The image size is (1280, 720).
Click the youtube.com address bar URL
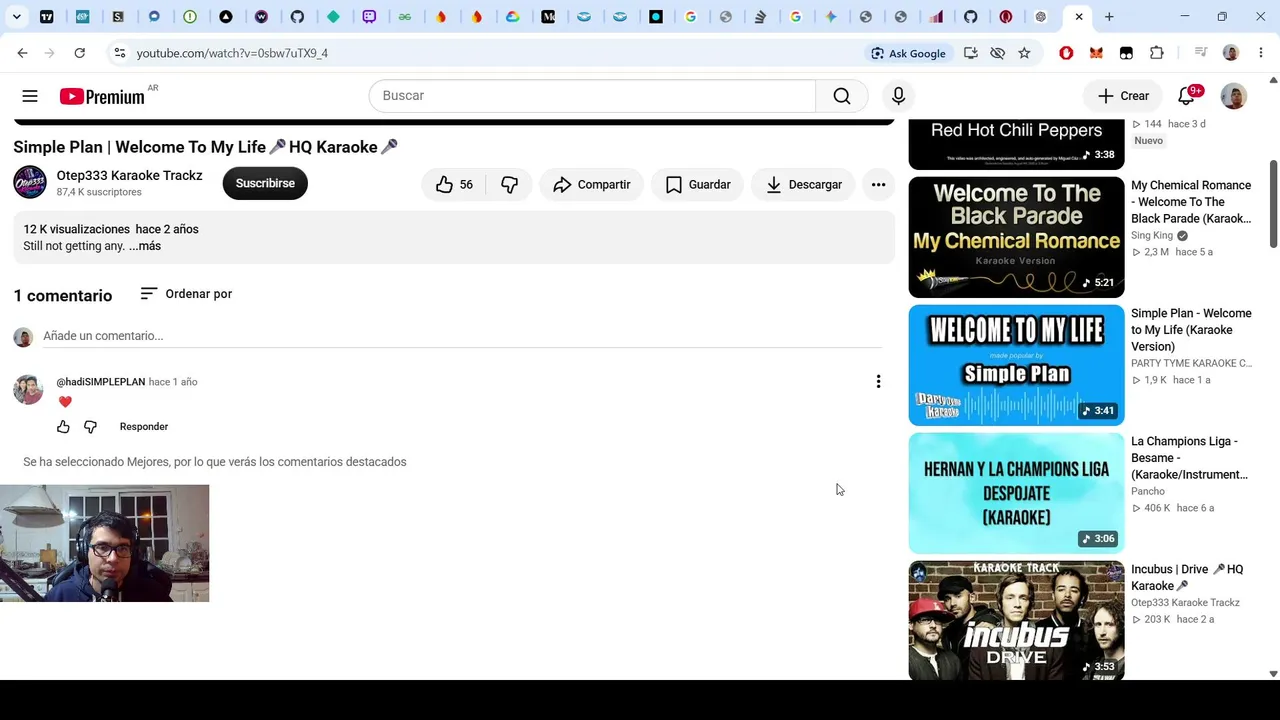pyautogui.click(x=232, y=53)
